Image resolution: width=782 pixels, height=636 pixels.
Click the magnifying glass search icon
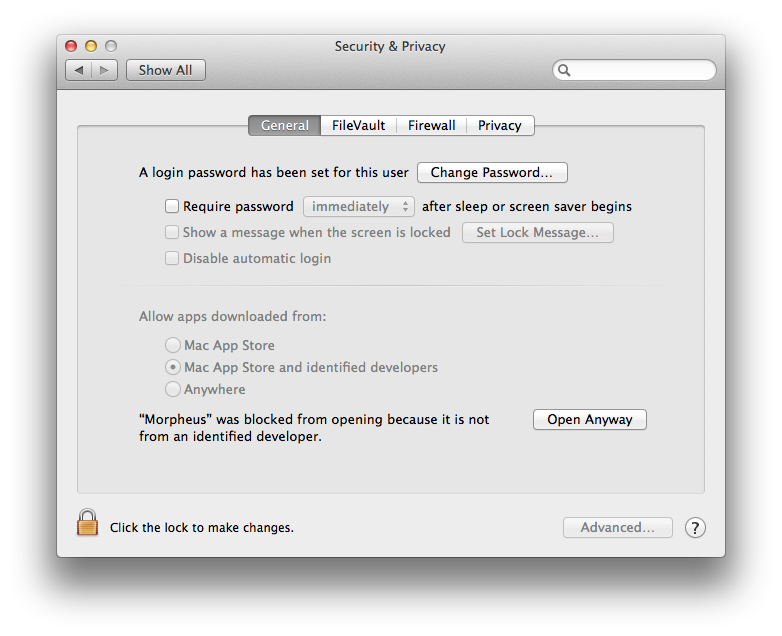tap(565, 71)
